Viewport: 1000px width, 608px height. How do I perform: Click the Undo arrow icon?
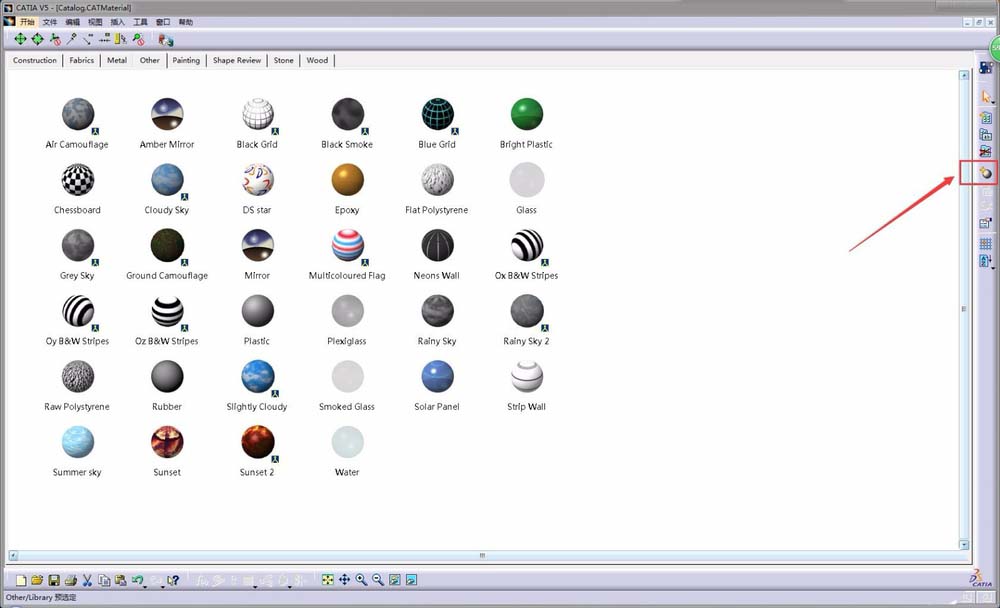(137, 580)
